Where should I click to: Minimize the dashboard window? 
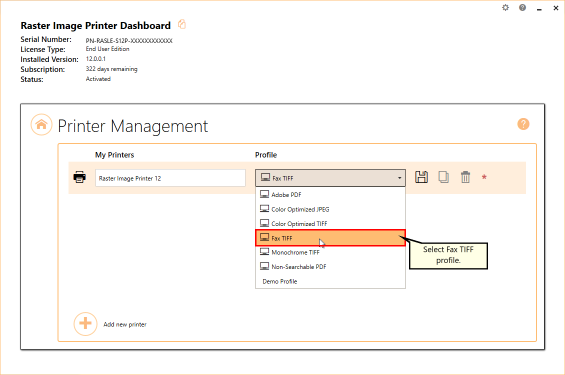click(539, 8)
